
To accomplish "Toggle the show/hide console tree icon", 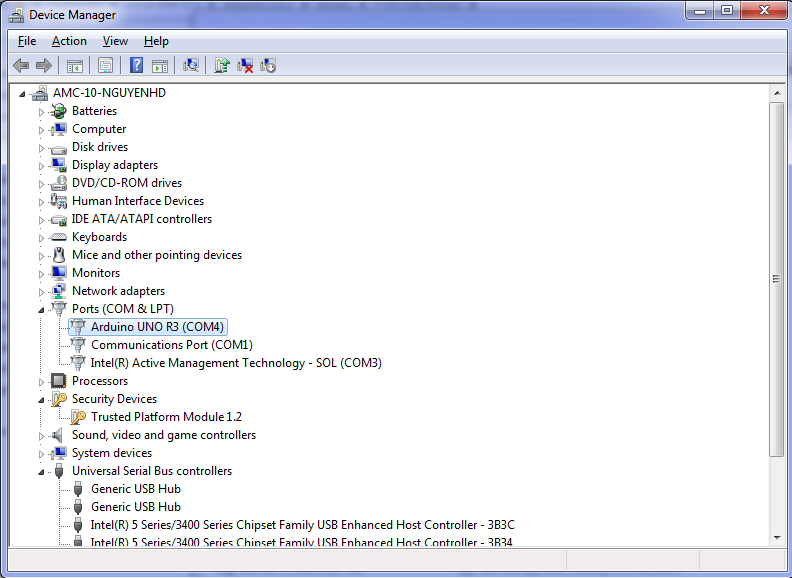I will pyautogui.click(x=75, y=65).
